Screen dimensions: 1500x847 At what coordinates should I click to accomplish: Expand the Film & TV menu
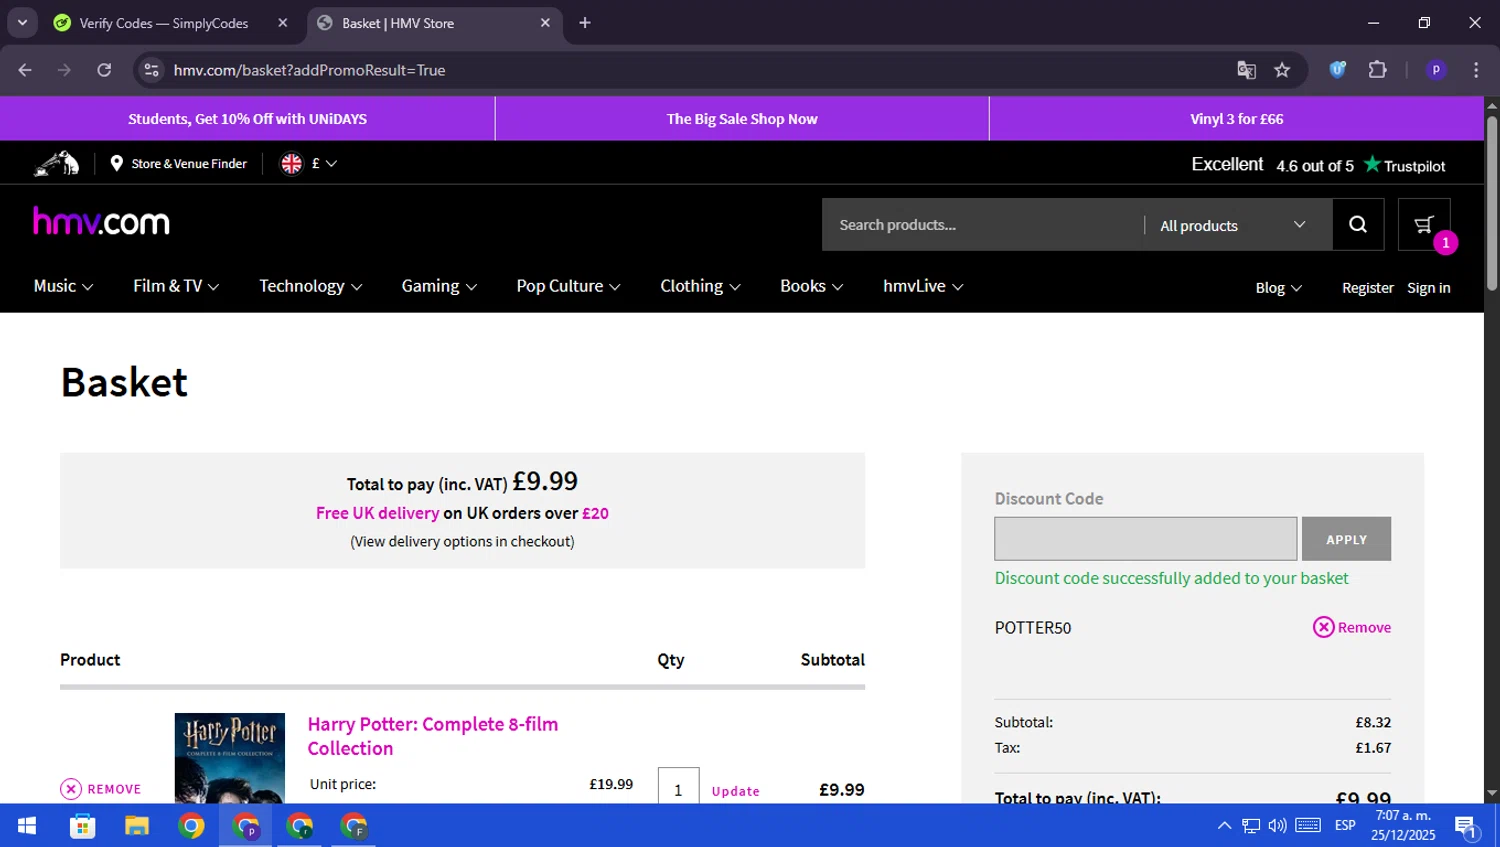pos(176,286)
